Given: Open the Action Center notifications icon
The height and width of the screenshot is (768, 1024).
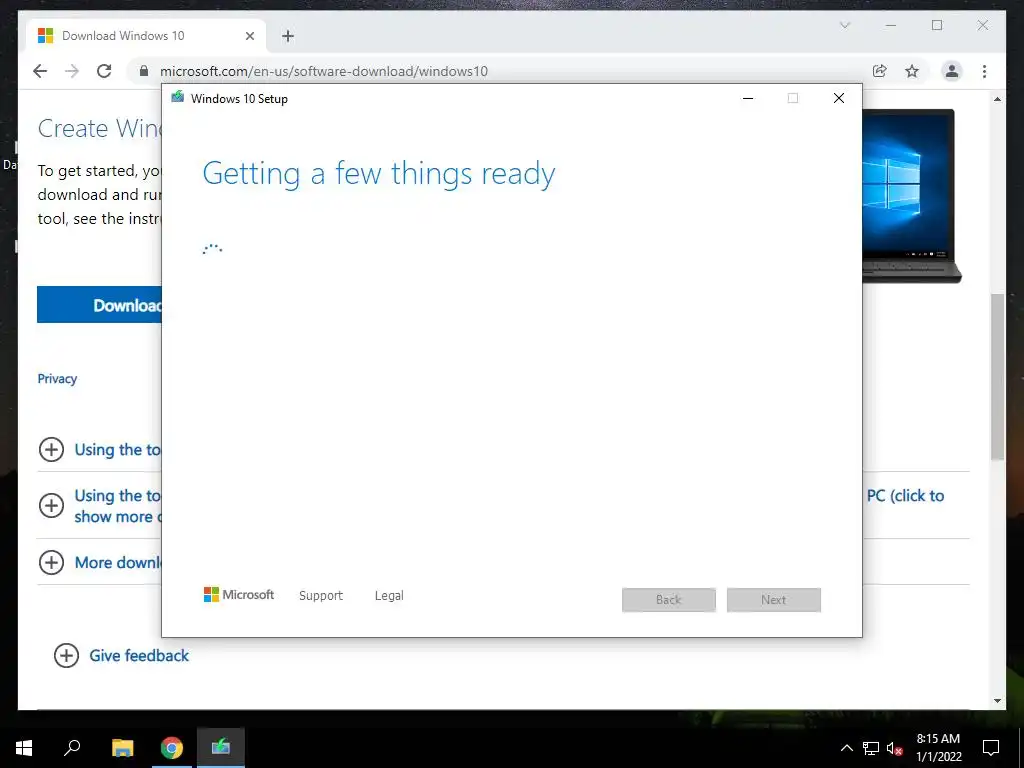Looking at the screenshot, I should (x=991, y=748).
